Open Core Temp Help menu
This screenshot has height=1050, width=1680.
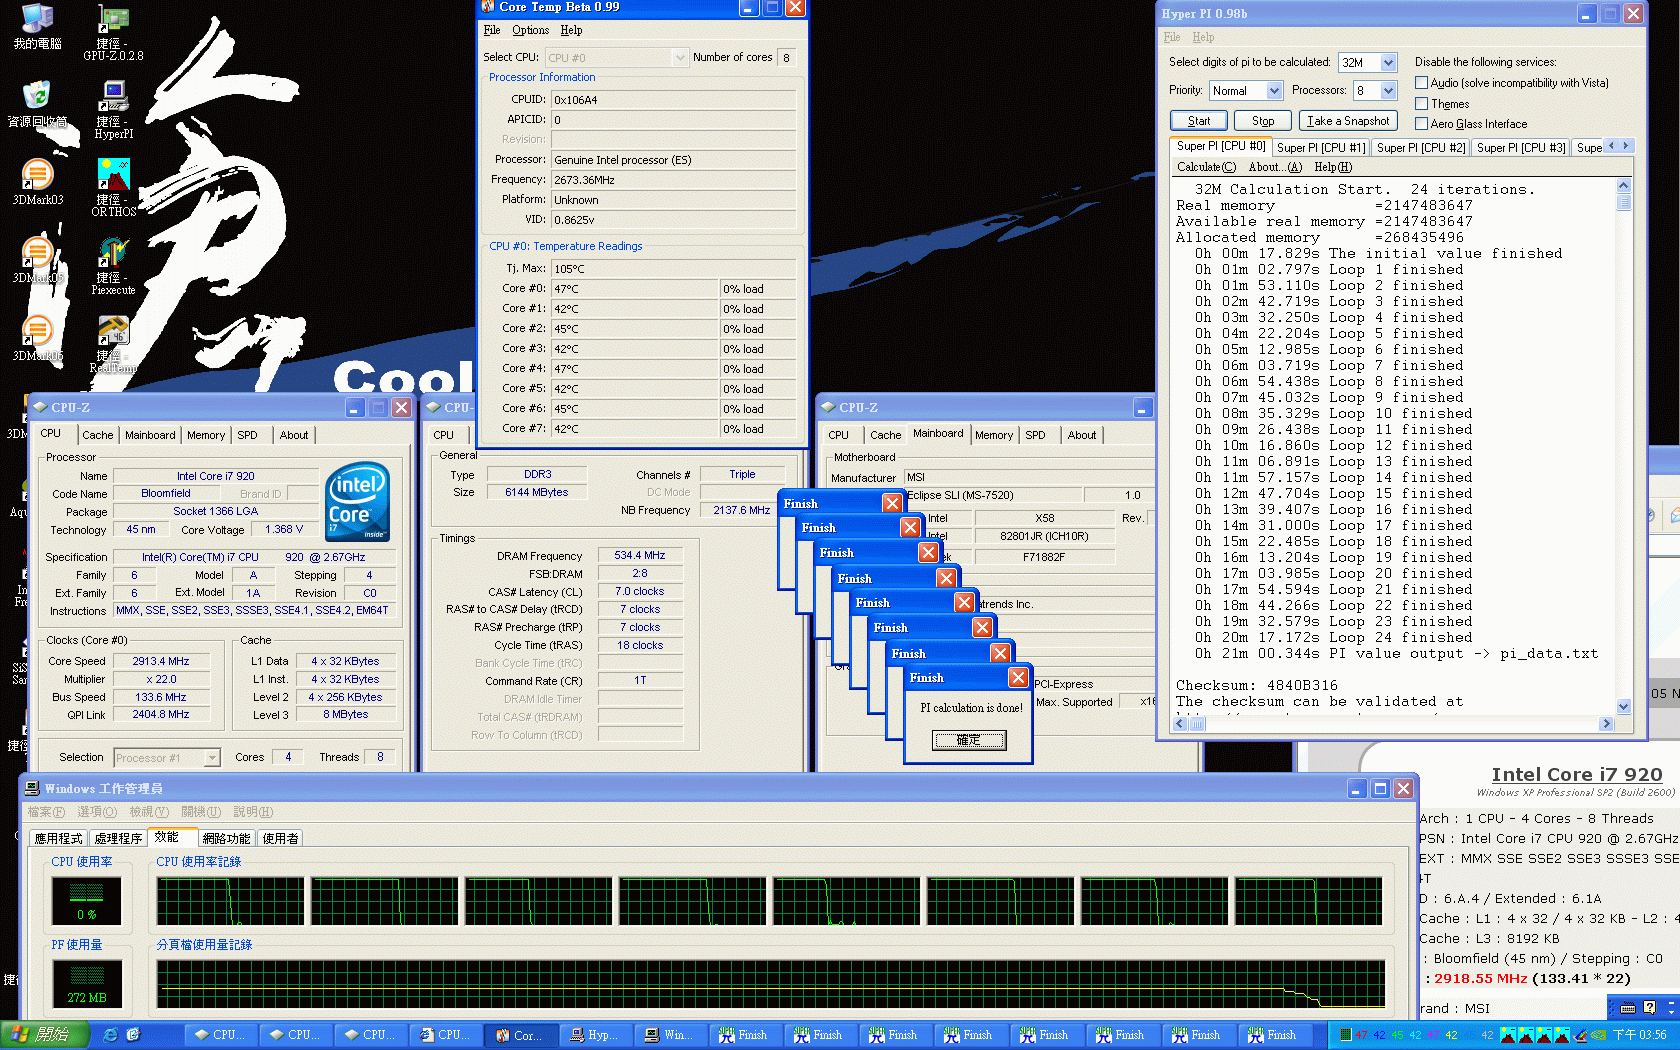coord(571,31)
